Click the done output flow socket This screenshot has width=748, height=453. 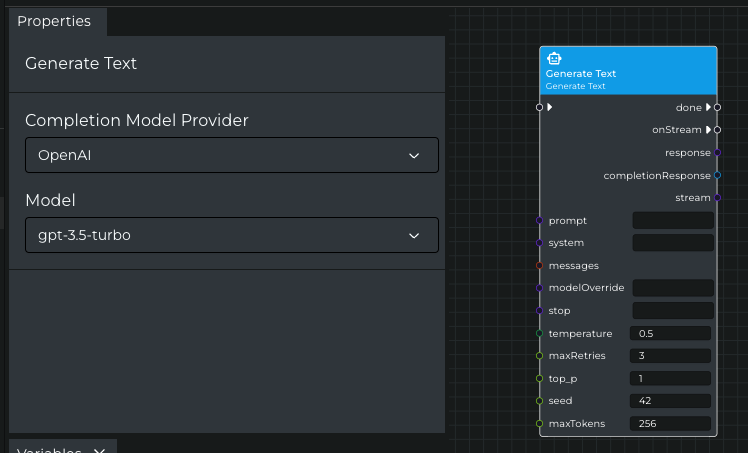click(x=717, y=107)
